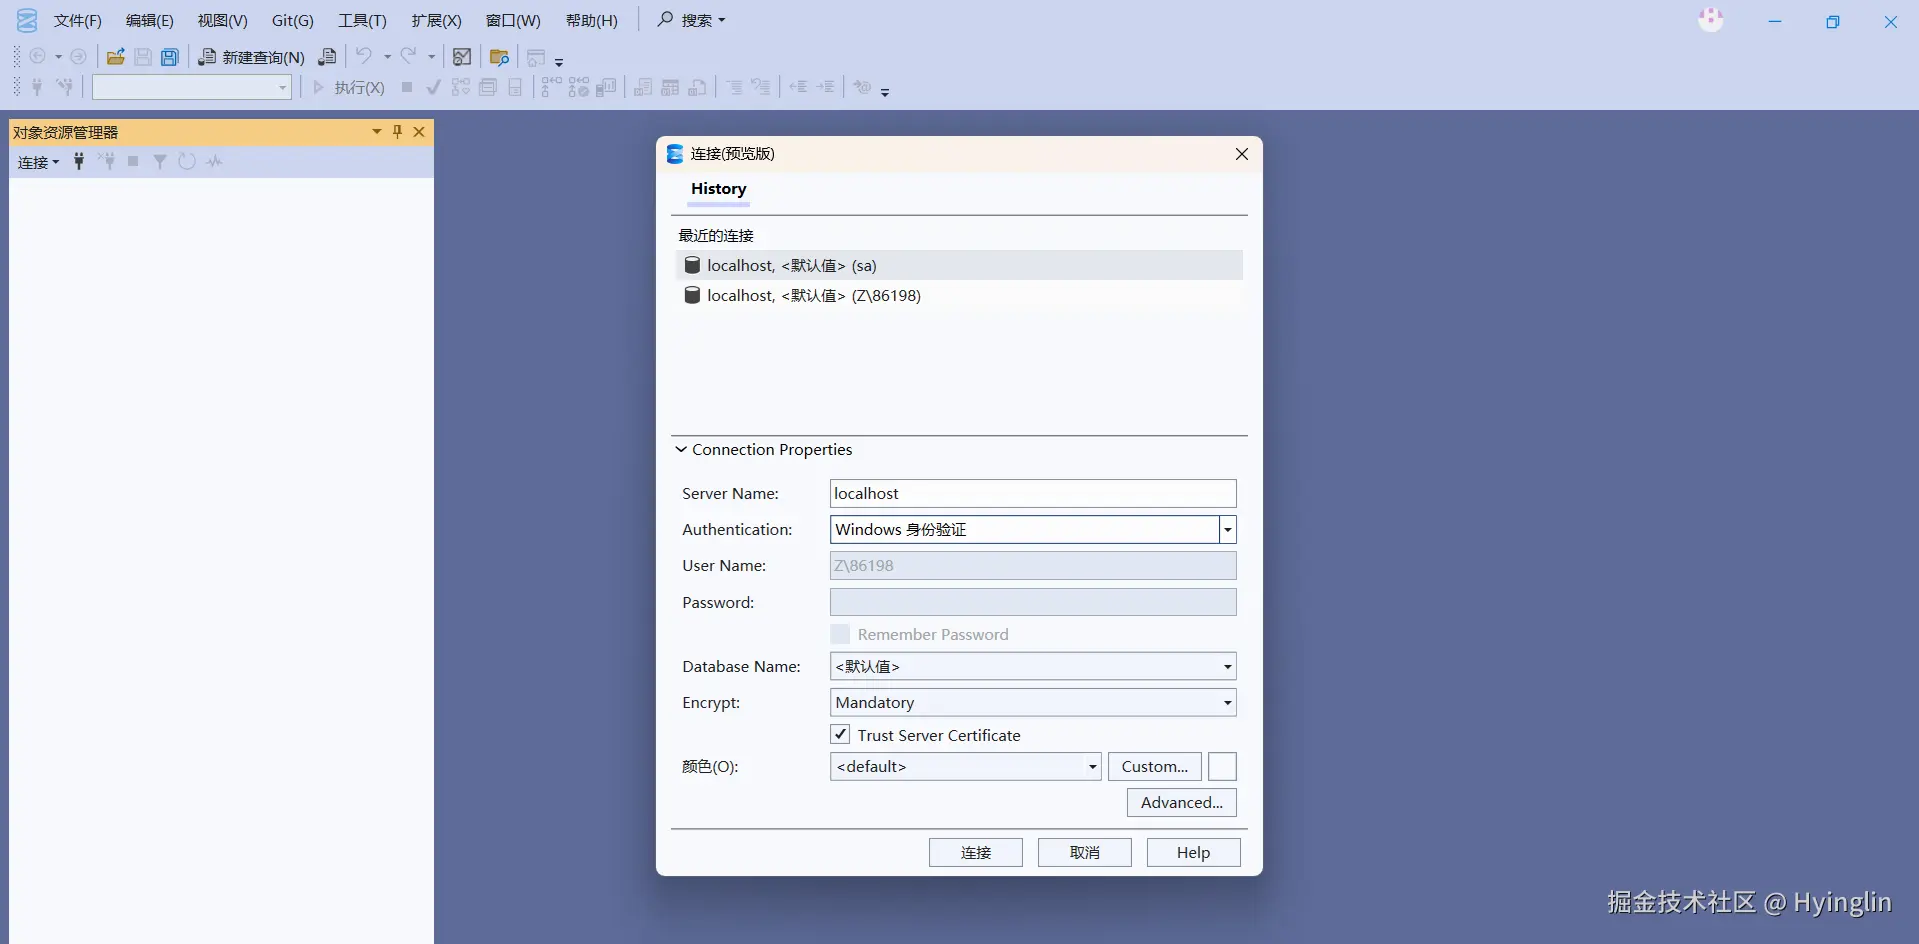The image size is (1919, 944).
Task: Toggle the Remember Password checkbox
Action: (840, 634)
